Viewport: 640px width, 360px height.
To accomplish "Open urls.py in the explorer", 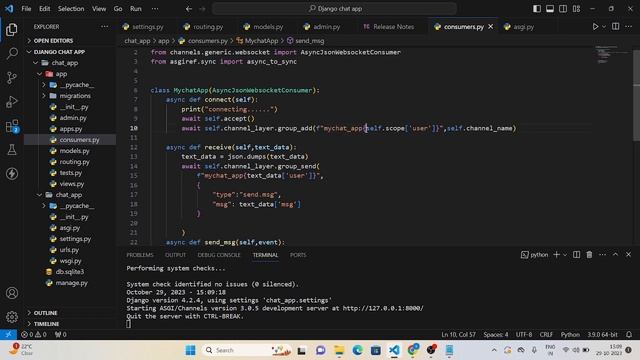I will 69,250.
